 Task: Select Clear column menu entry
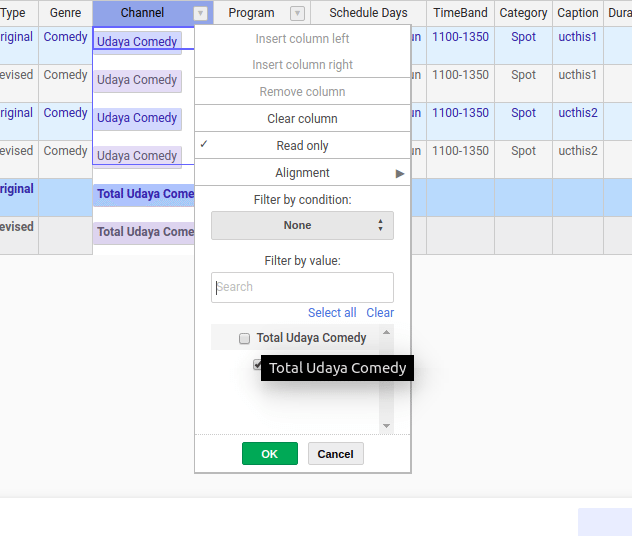click(302, 118)
